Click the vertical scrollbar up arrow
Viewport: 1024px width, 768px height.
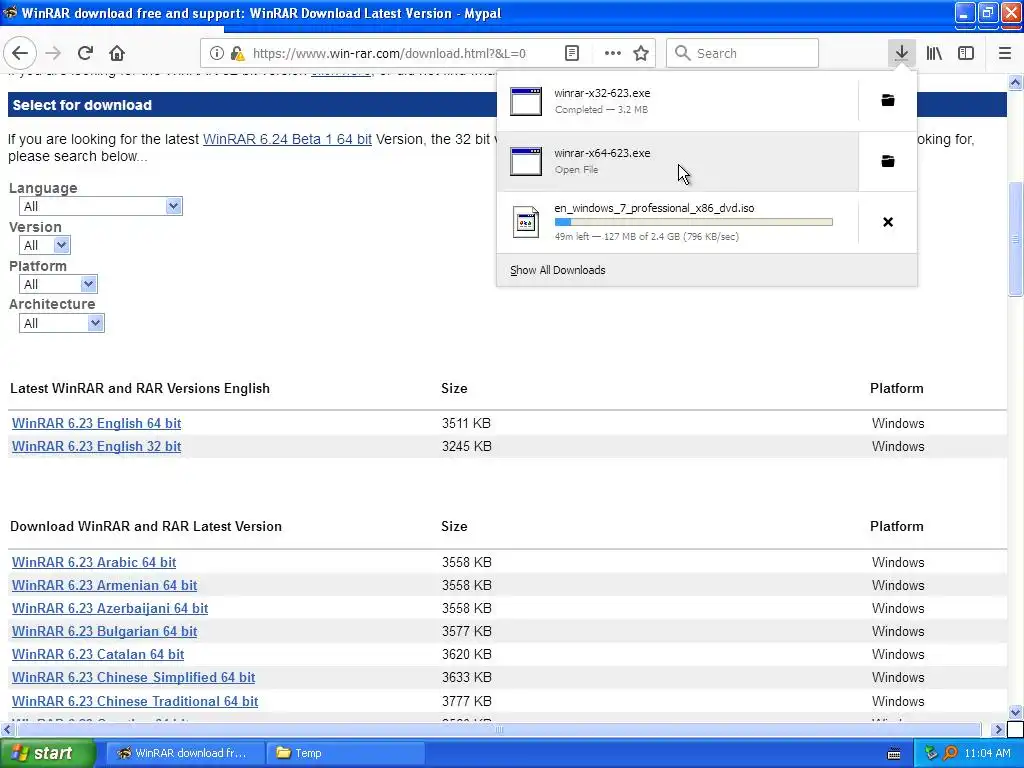point(1016,82)
